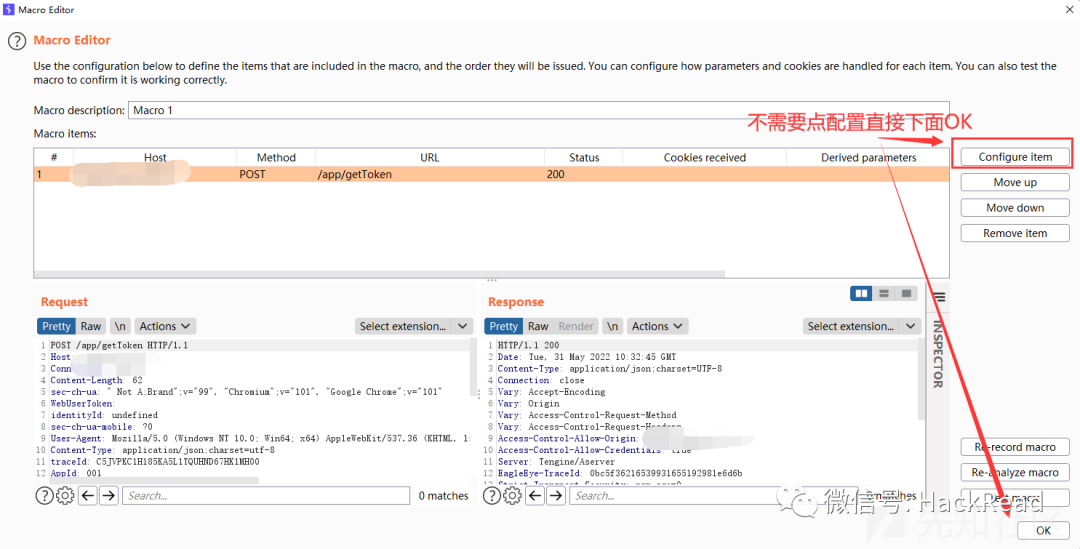This screenshot has width=1080, height=549.
Task: Open the Request search settings gear
Action: (65, 495)
